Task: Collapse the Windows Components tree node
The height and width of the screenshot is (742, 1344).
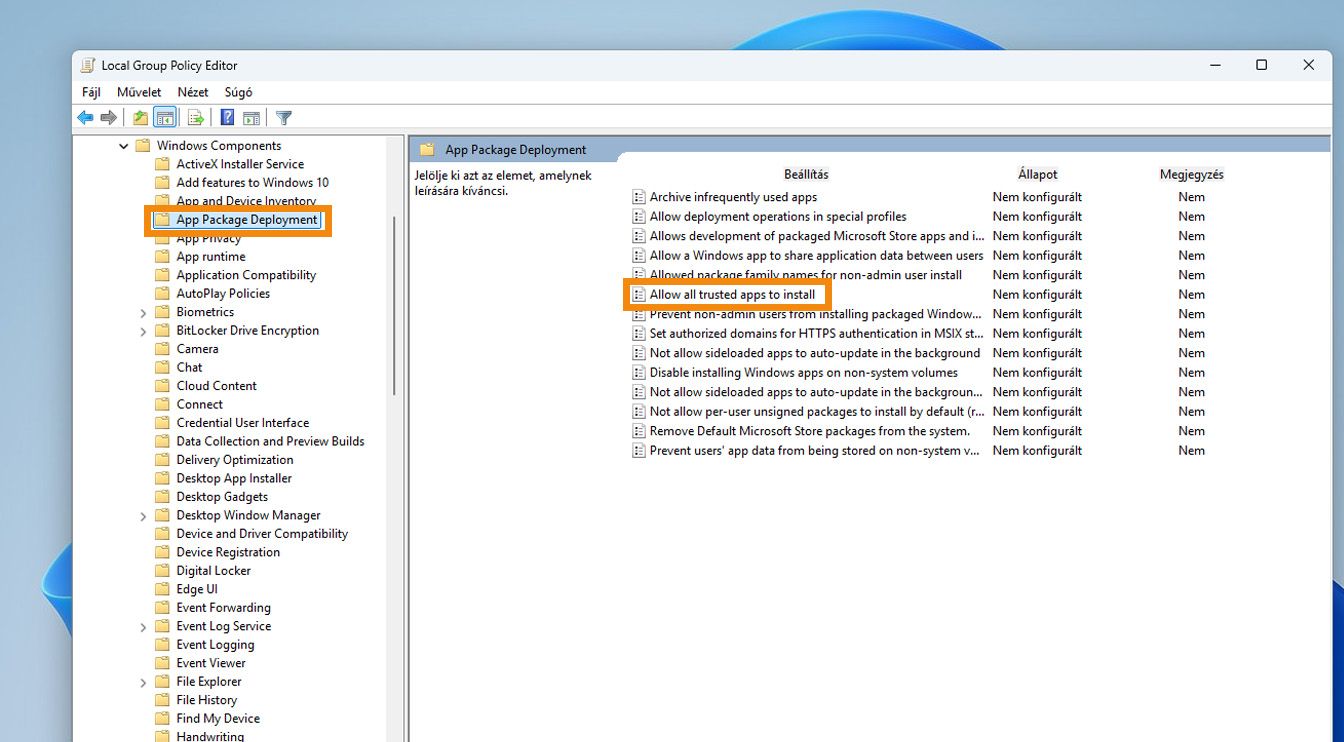Action: pyautogui.click(x=124, y=146)
